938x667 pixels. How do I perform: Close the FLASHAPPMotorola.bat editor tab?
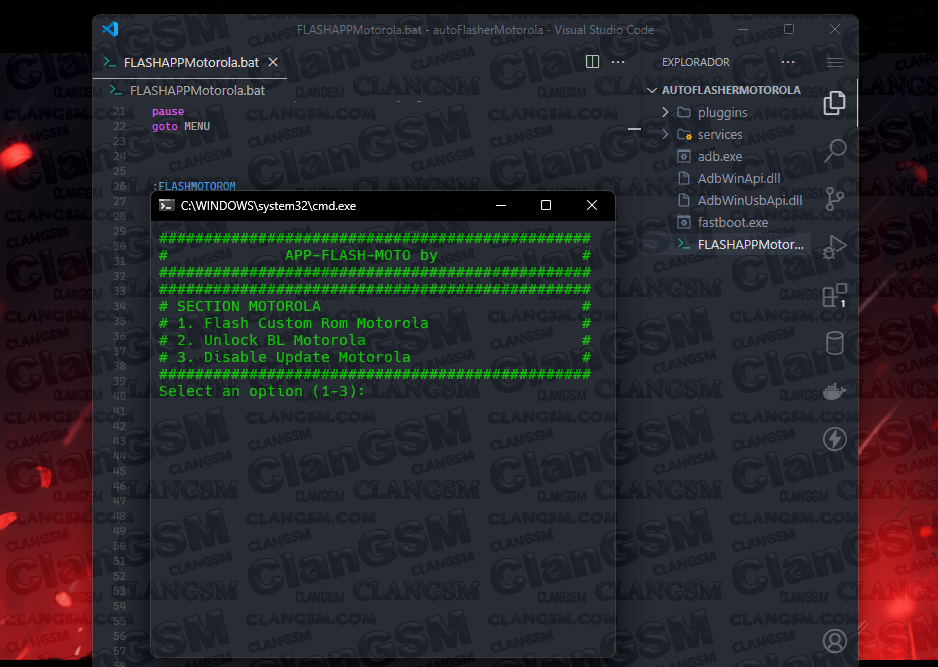[x=273, y=62]
